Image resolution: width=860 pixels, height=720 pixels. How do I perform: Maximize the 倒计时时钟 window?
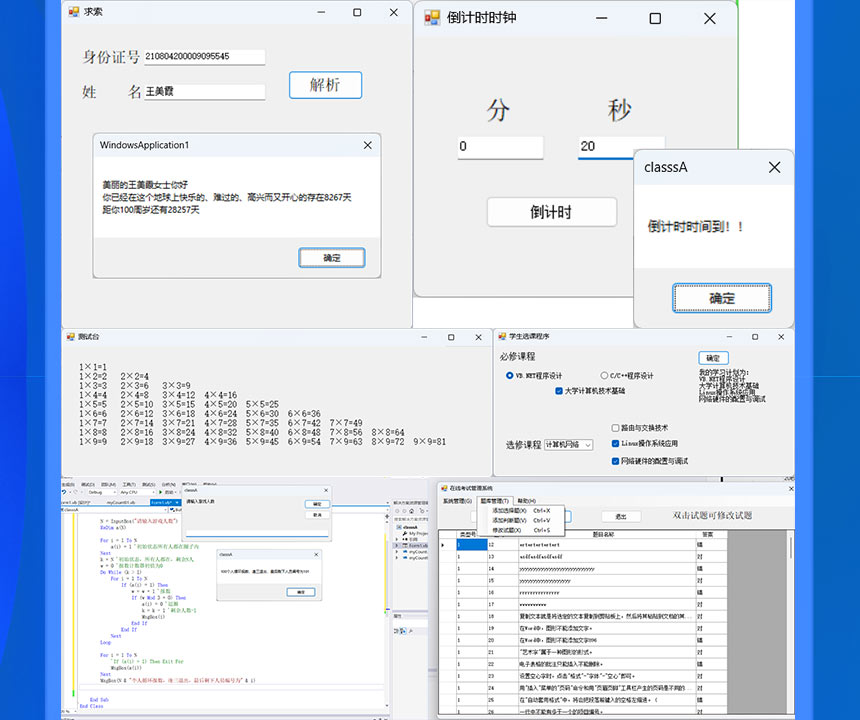pos(655,18)
